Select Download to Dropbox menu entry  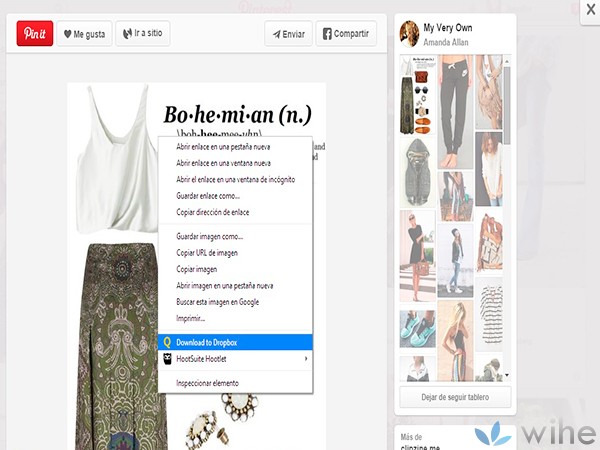pyautogui.click(x=235, y=342)
